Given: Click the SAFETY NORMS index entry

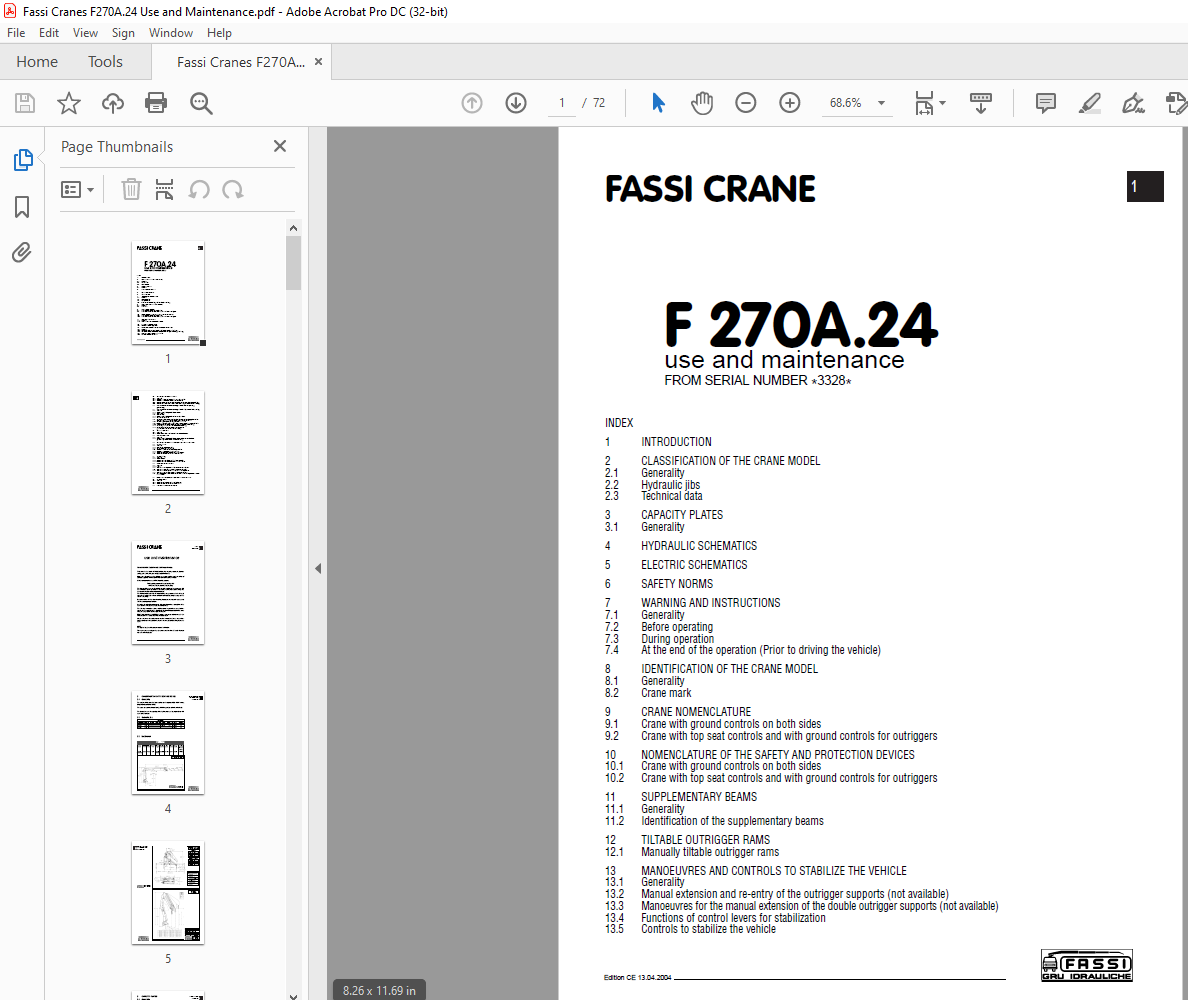Looking at the screenshot, I should tap(677, 584).
